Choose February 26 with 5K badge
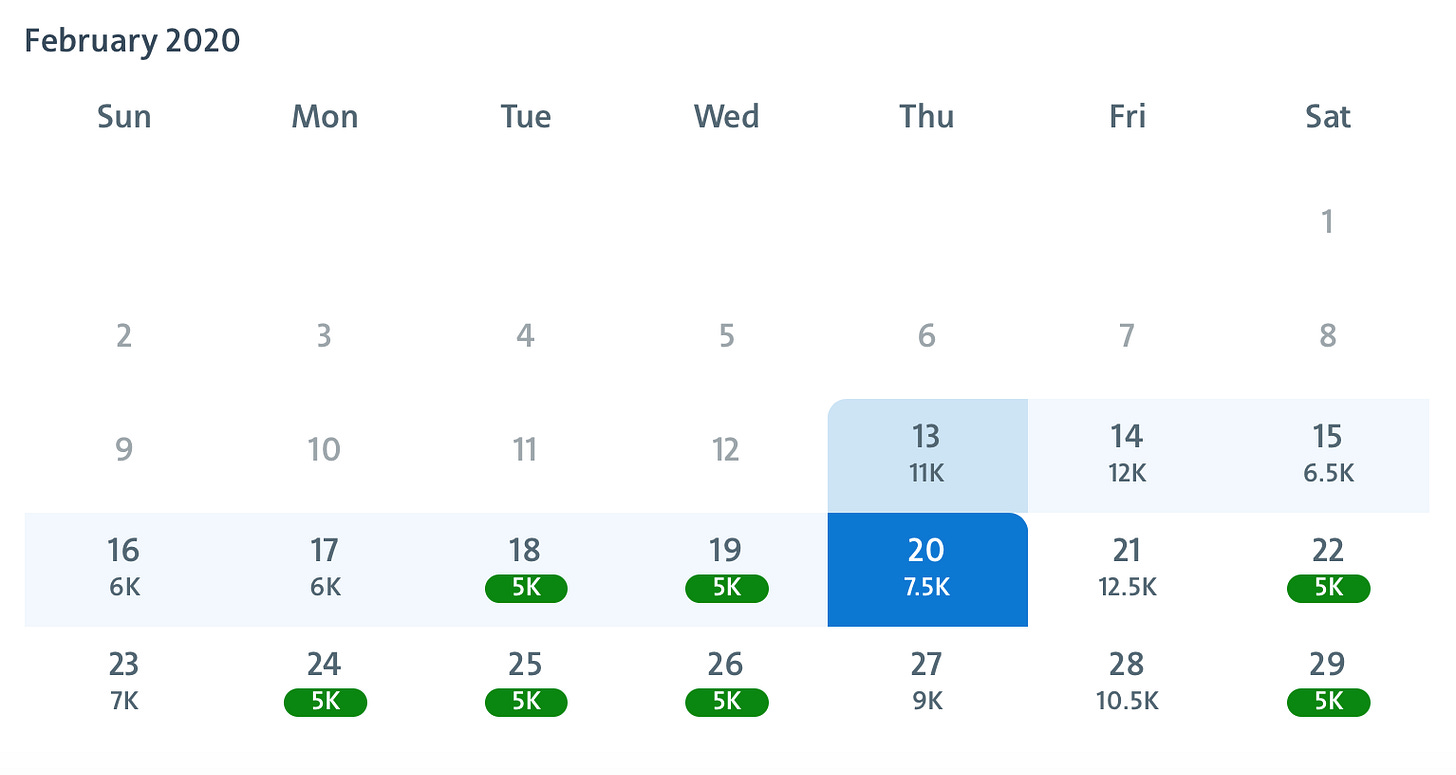The image size is (1456, 775). click(x=726, y=682)
